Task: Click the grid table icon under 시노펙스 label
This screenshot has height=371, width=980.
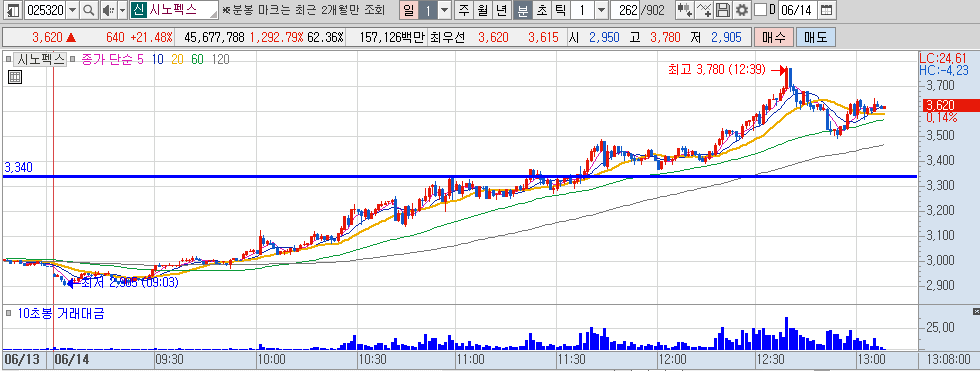Action: pyautogui.click(x=14, y=77)
